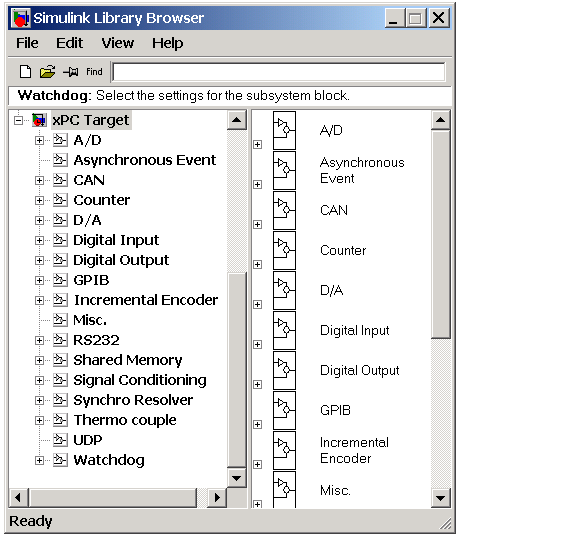Collapse the xPC Target tree node
580x537 pixels.
click(x=18, y=120)
